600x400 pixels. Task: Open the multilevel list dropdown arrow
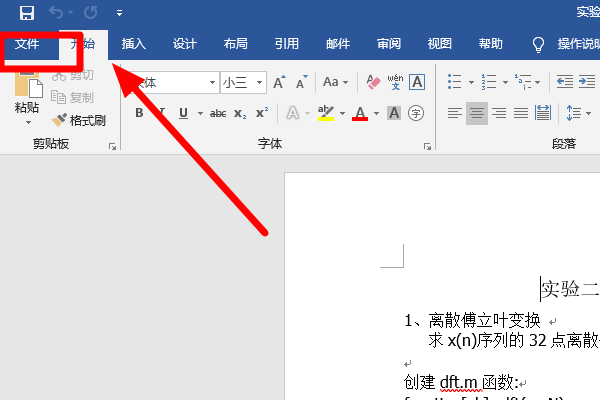tap(538, 82)
